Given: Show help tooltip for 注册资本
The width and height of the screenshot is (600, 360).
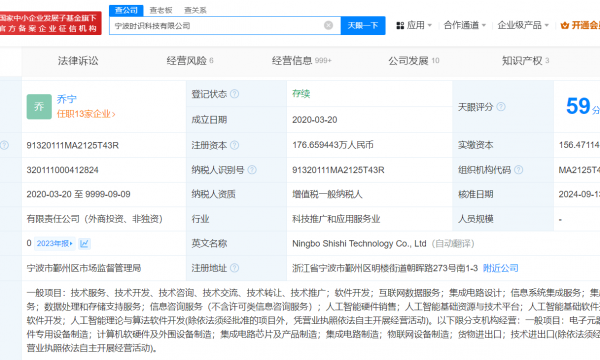Looking at the screenshot, I should click(235, 145).
